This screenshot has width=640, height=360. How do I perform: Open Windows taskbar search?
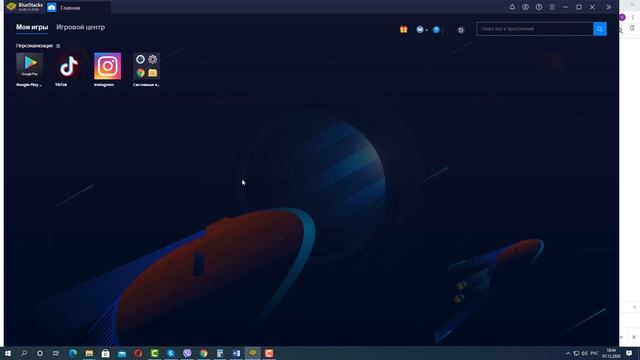(24, 353)
